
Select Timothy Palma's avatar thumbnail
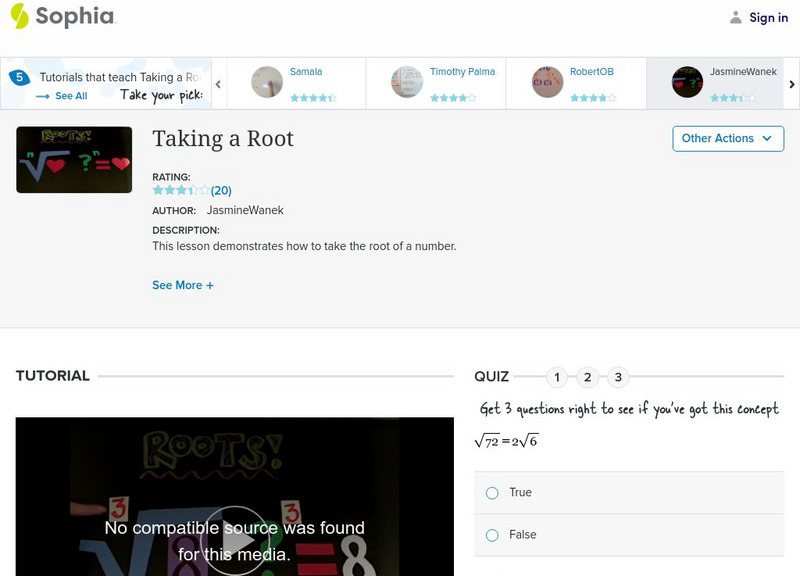[407, 82]
